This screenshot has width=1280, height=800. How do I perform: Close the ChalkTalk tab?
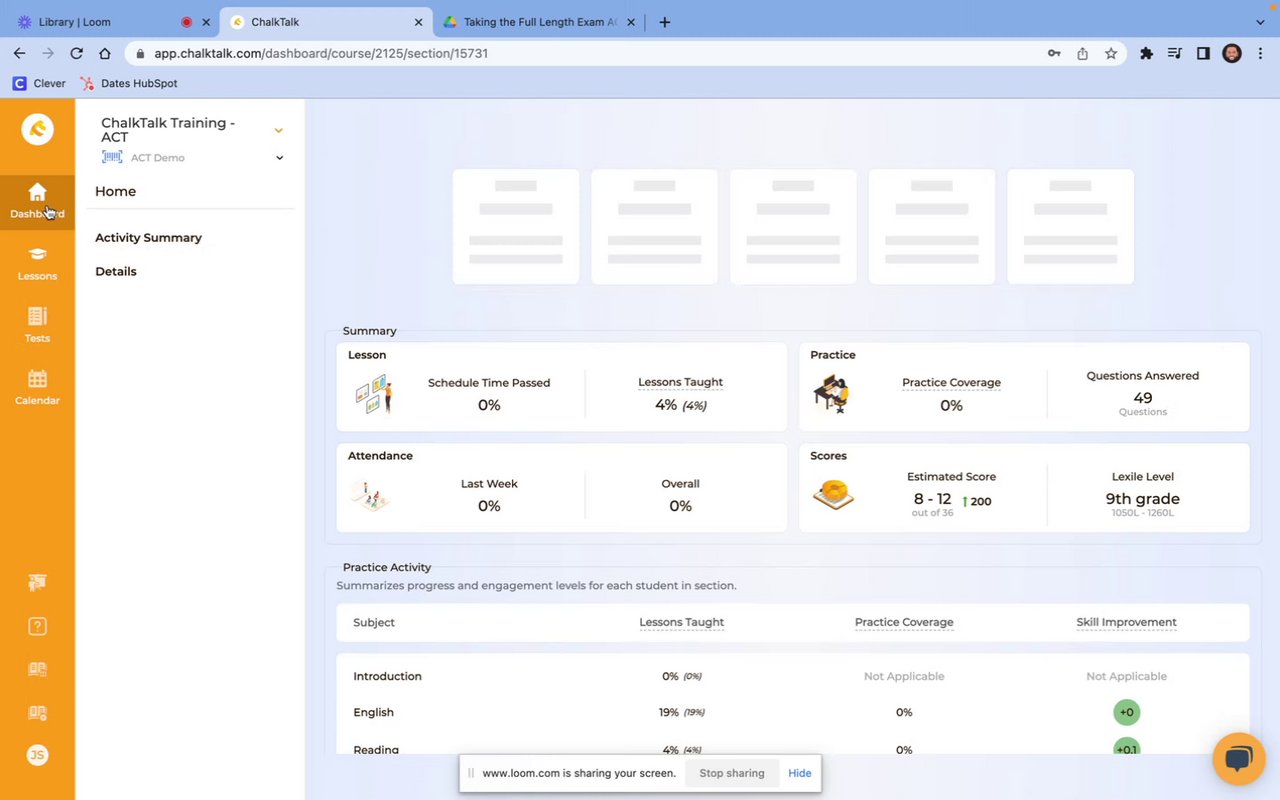420,22
